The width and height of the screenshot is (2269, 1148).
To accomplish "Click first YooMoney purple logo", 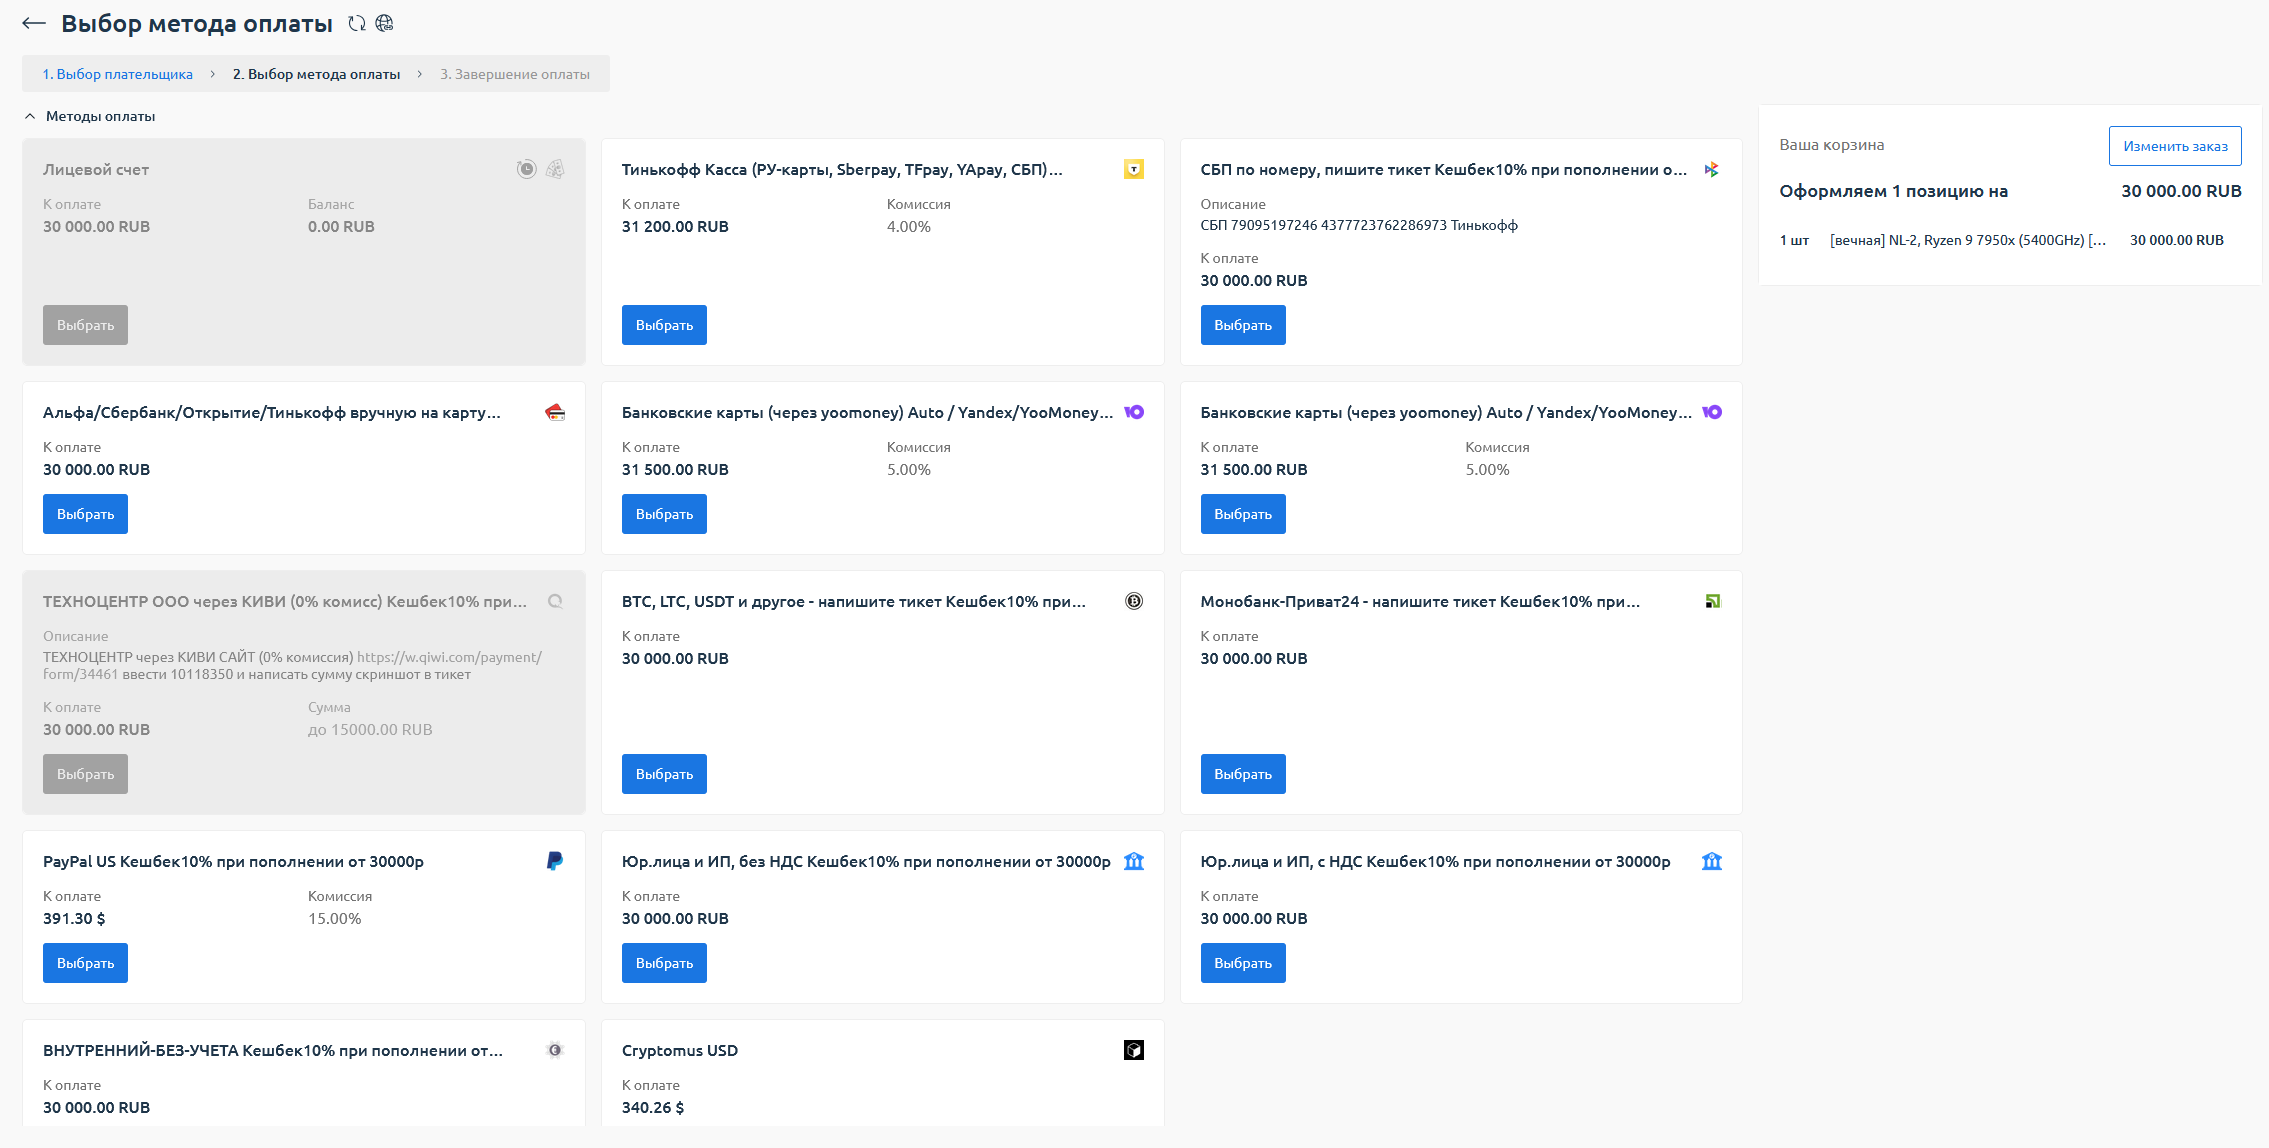I will coord(1133,412).
